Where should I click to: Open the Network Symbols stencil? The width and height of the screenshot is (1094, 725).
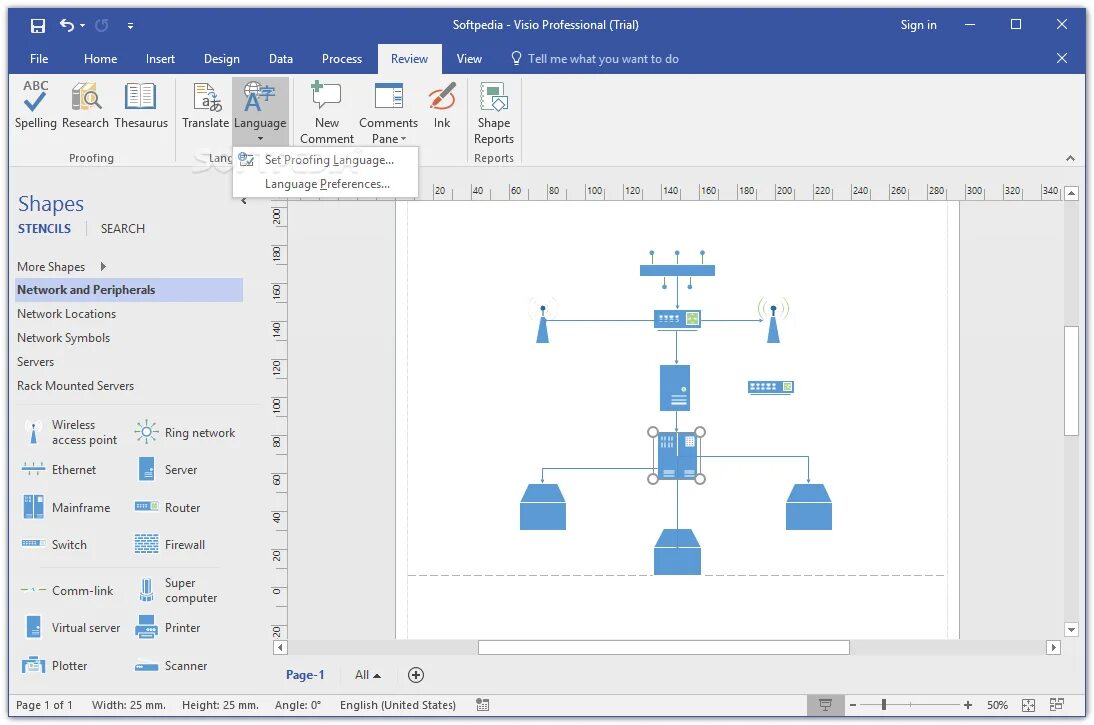(63, 338)
